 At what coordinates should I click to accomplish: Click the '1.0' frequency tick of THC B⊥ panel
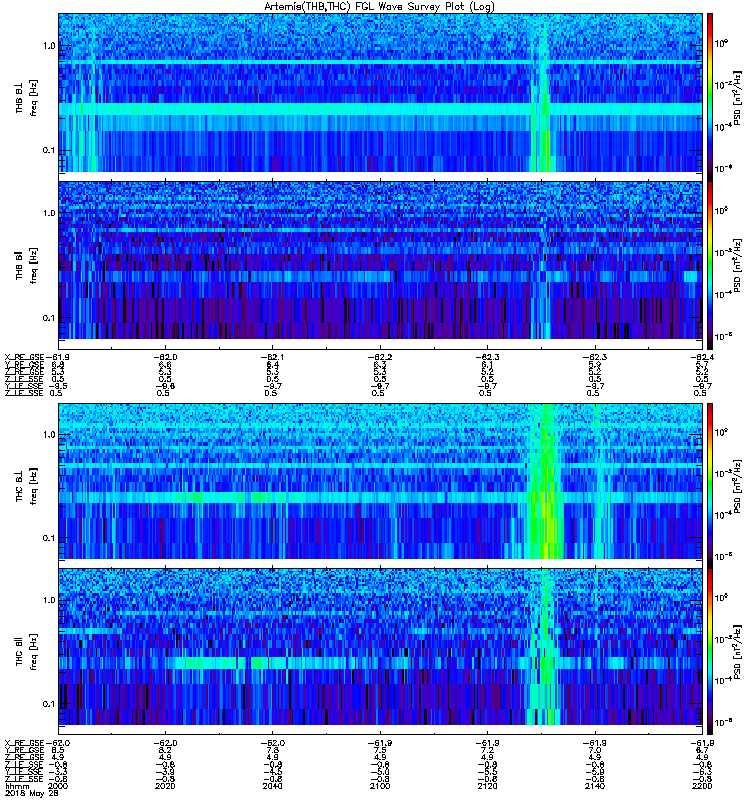pyautogui.click(x=49, y=435)
